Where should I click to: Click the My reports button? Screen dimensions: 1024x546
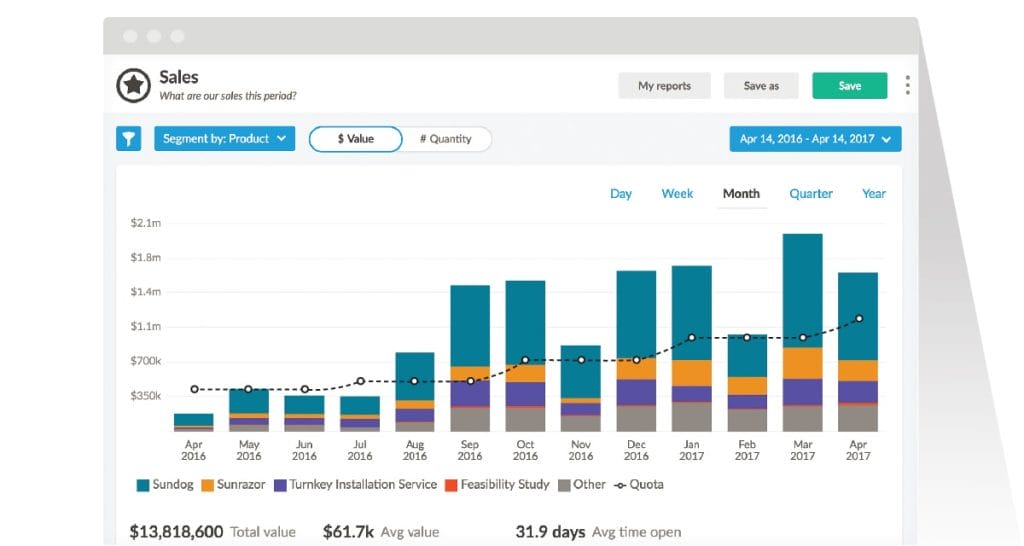[664, 86]
